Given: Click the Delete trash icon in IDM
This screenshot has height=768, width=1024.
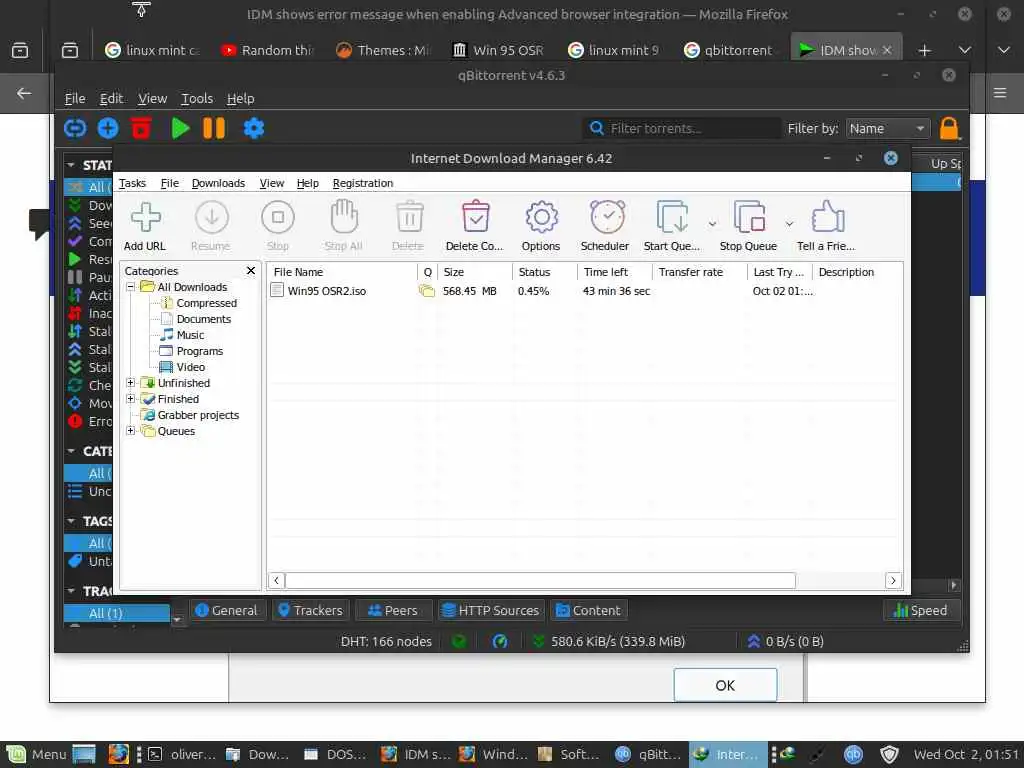Looking at the screenshot, I should (x=409, y=217).
